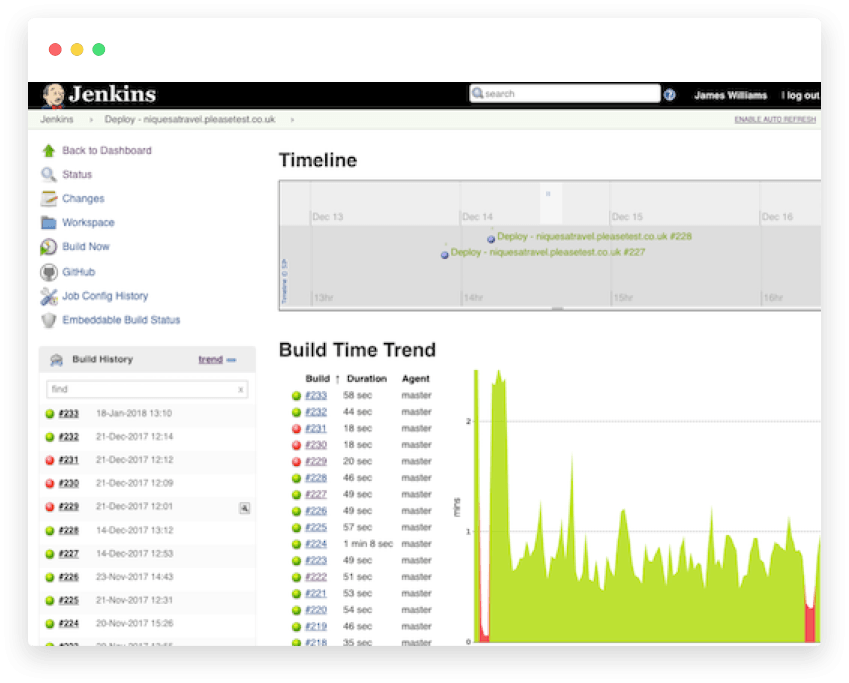Viewport: 849px width, 683px height.
Task: Click the log out link
Action: (802, 95)
